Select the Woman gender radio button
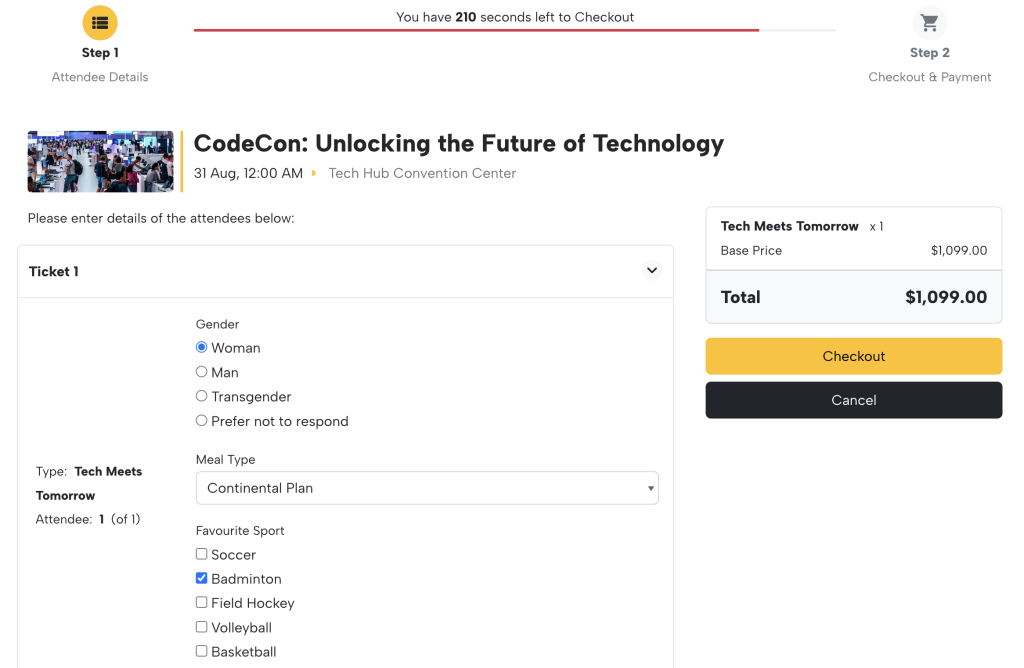Screen dimensions: 1024x668 pyautogui.click(x=202, y=347)
